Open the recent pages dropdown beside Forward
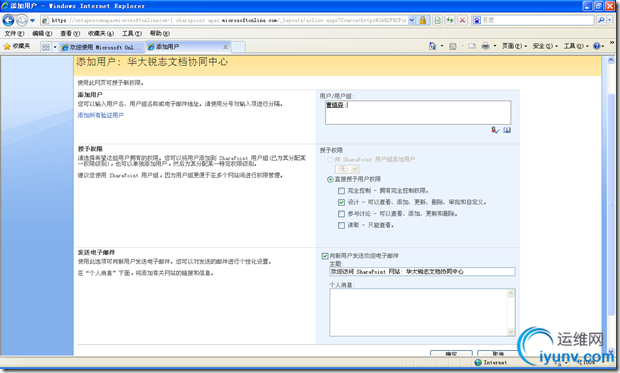620x373 pixels. (x=33, y=20)
